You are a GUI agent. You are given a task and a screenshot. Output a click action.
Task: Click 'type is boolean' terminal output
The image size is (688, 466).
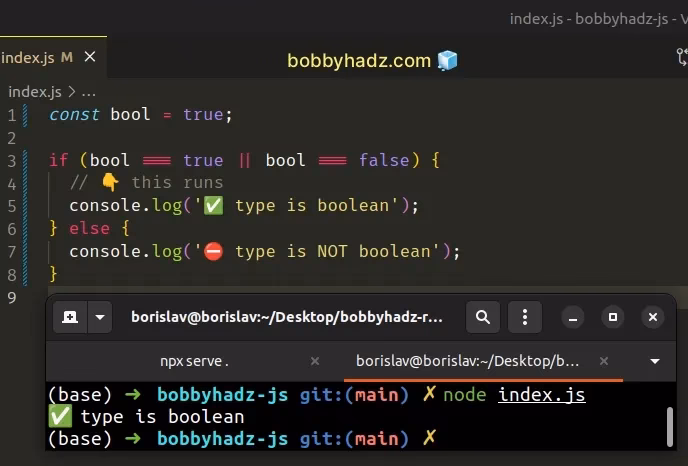point(162,417)
